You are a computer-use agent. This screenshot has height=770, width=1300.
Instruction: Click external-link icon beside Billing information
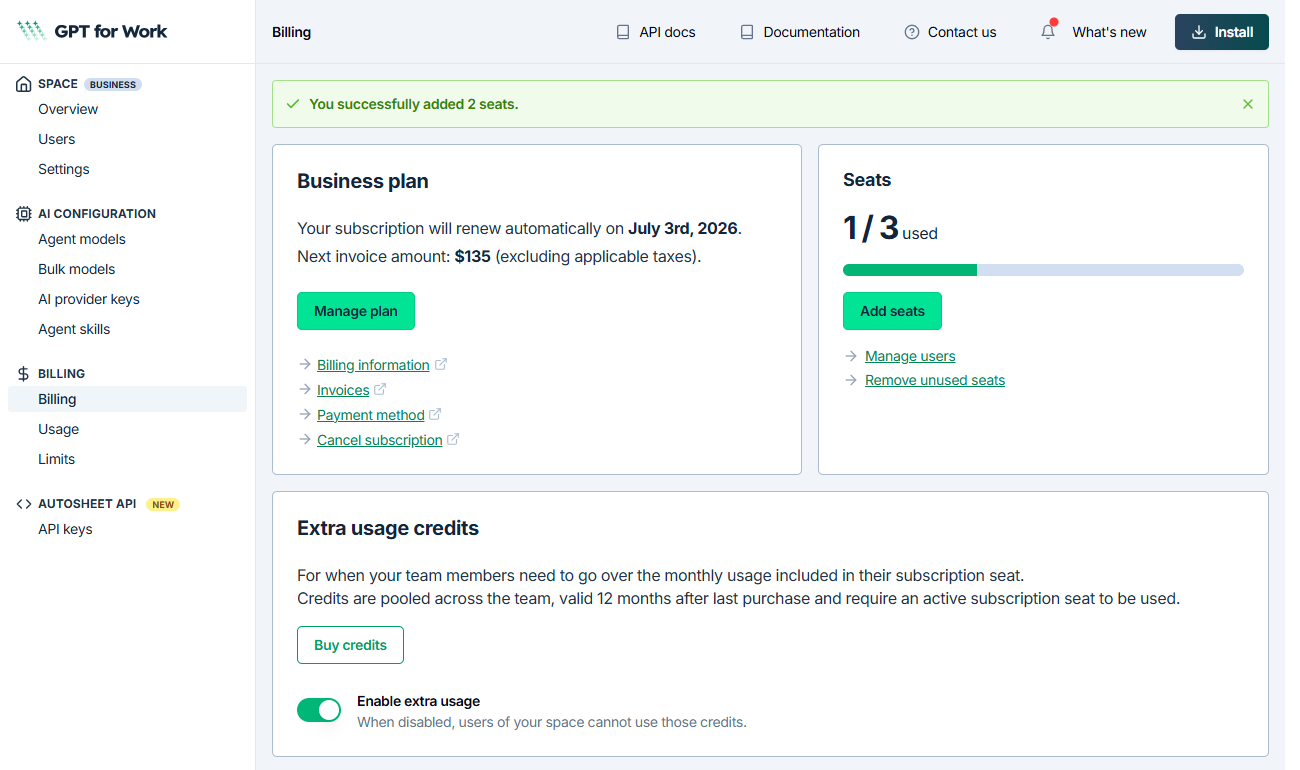[x=441, y=364]
